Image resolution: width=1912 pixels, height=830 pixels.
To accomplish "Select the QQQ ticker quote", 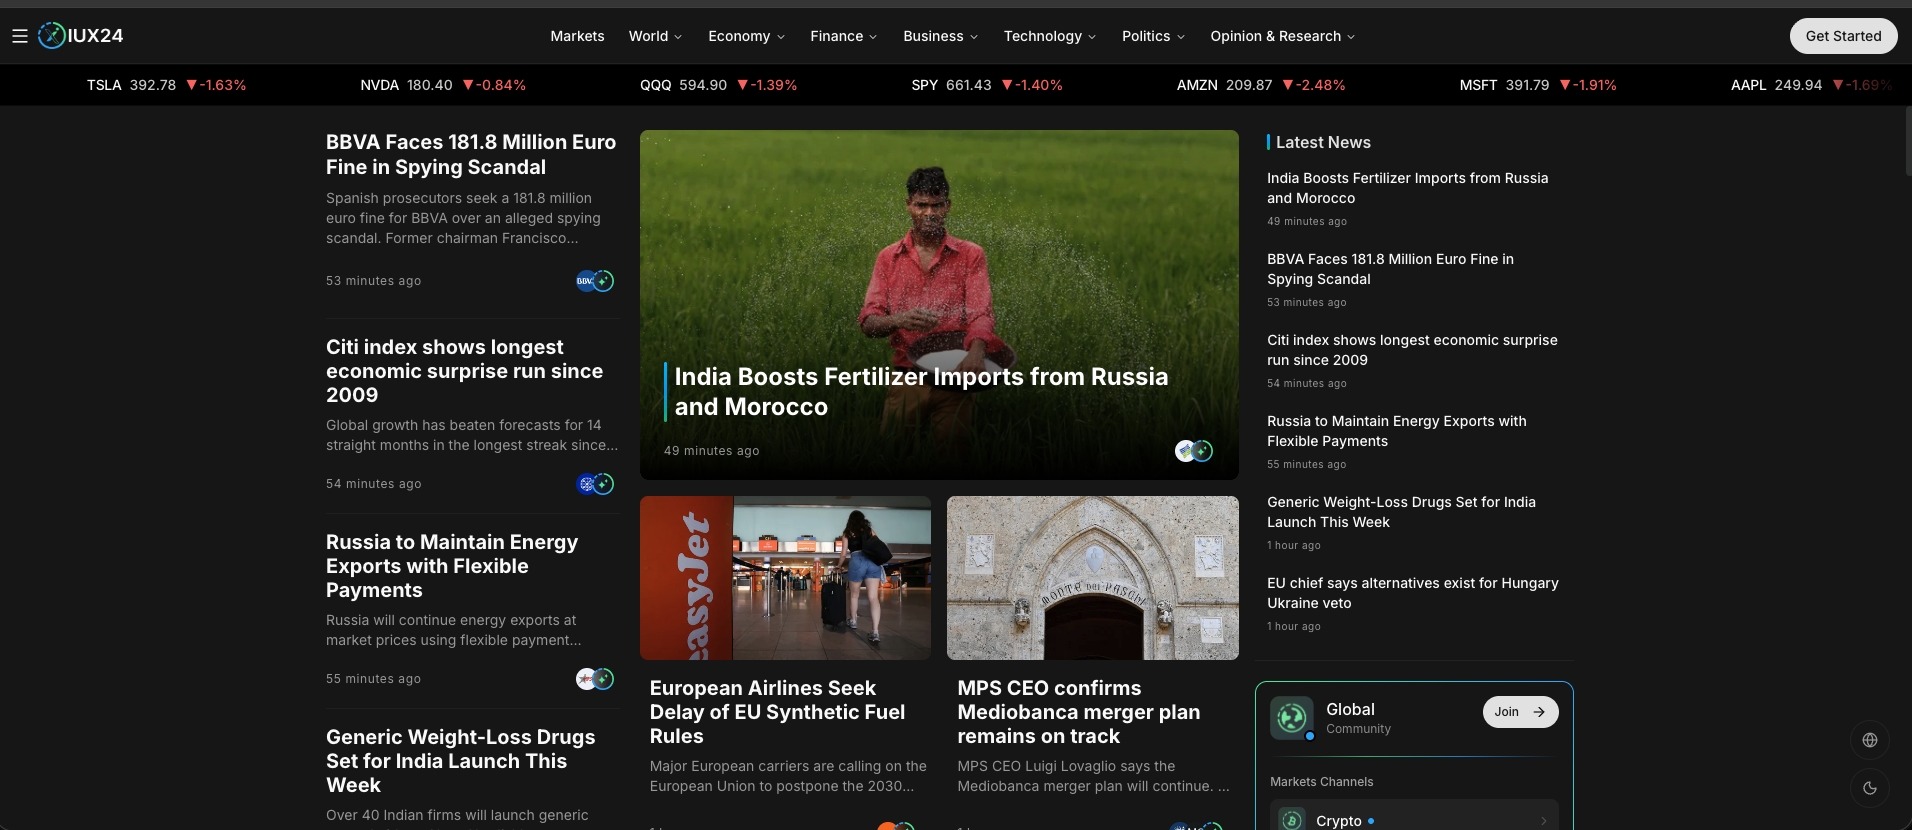I will [719, 85].
